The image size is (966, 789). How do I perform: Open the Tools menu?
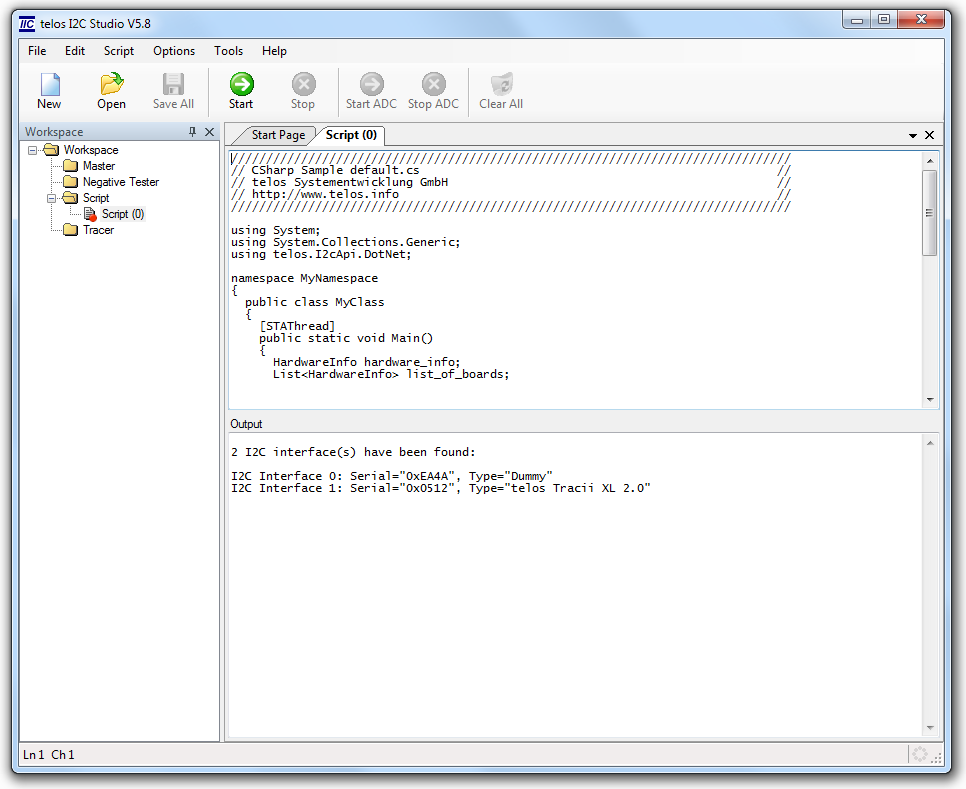tap(228, 51)
